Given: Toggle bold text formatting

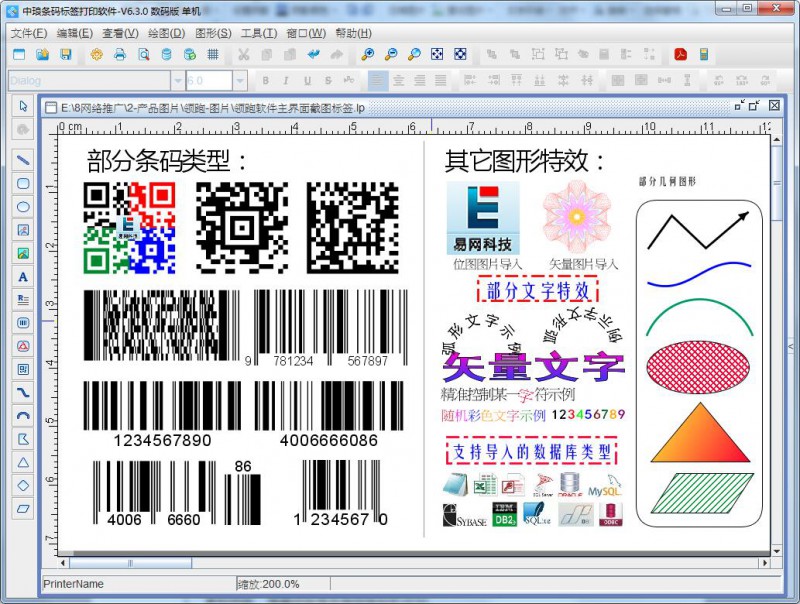Looking at the screenshot, I should (x=265, y=81).
